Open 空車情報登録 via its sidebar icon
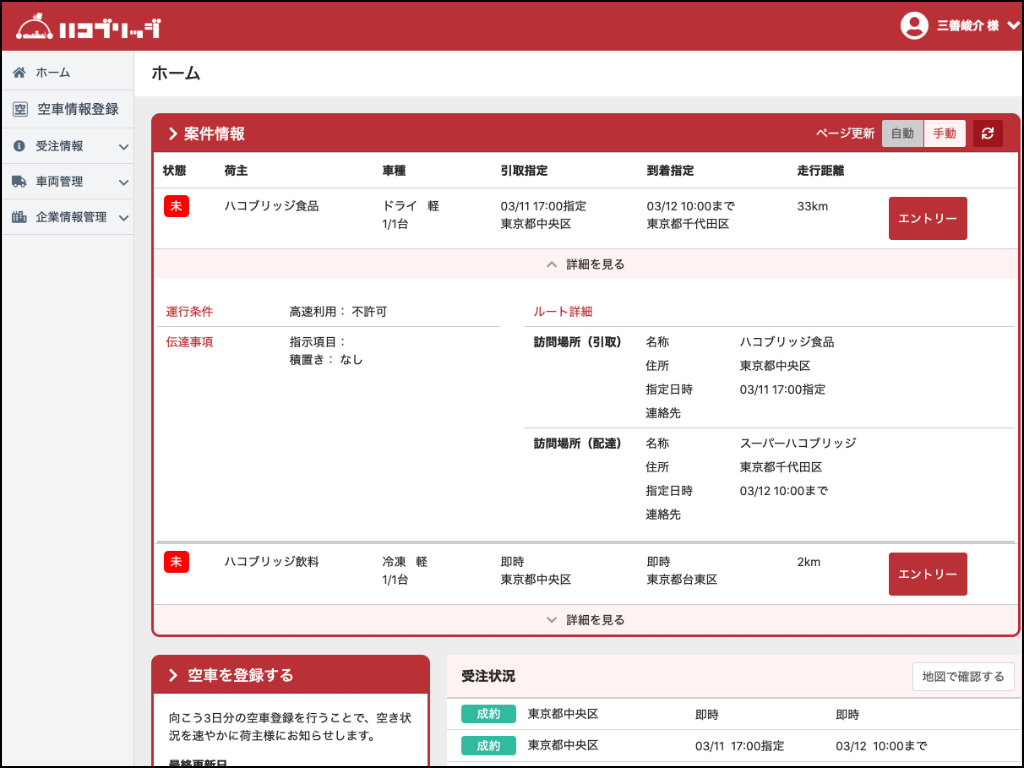 pos(18,108)
